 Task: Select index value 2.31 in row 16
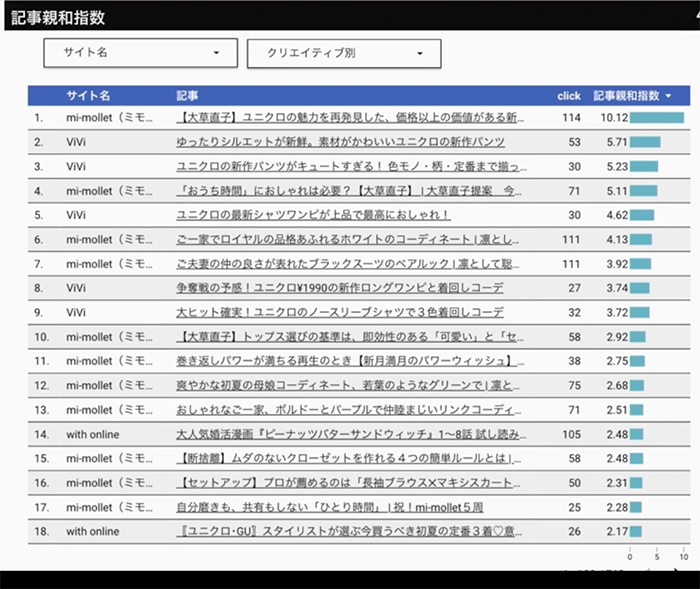click(x=617, y=483)
